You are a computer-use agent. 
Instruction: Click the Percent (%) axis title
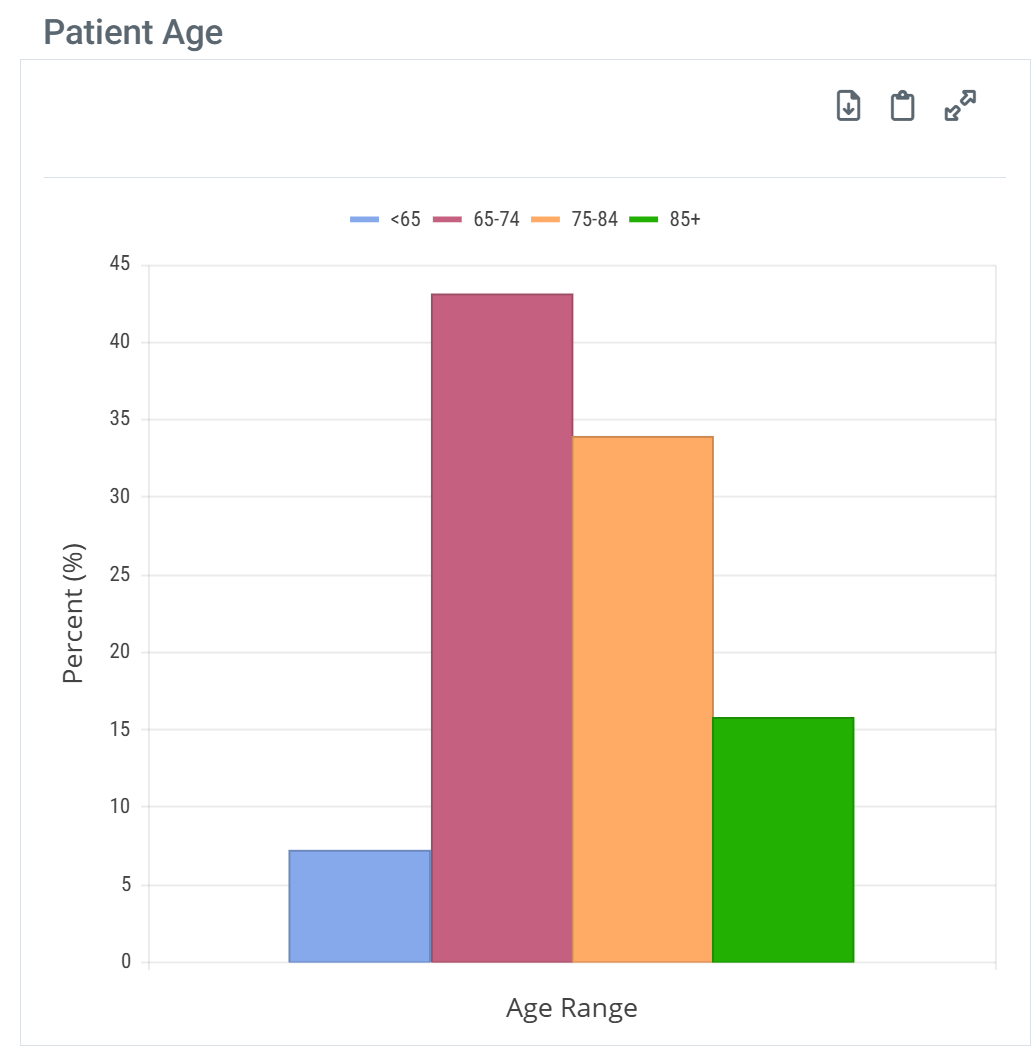click(x=73, y=613)
